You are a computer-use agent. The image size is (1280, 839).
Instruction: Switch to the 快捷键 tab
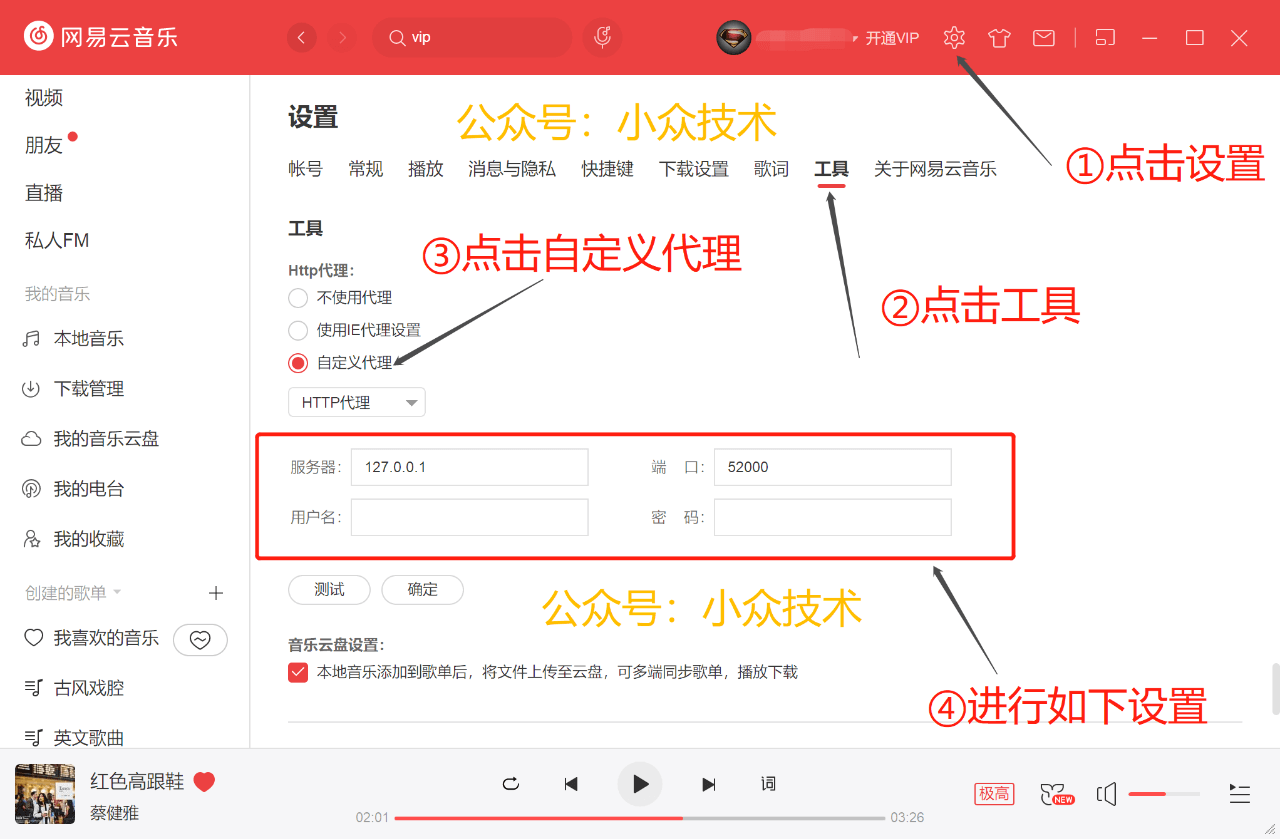pyautogui.click(x=608, y=169)
